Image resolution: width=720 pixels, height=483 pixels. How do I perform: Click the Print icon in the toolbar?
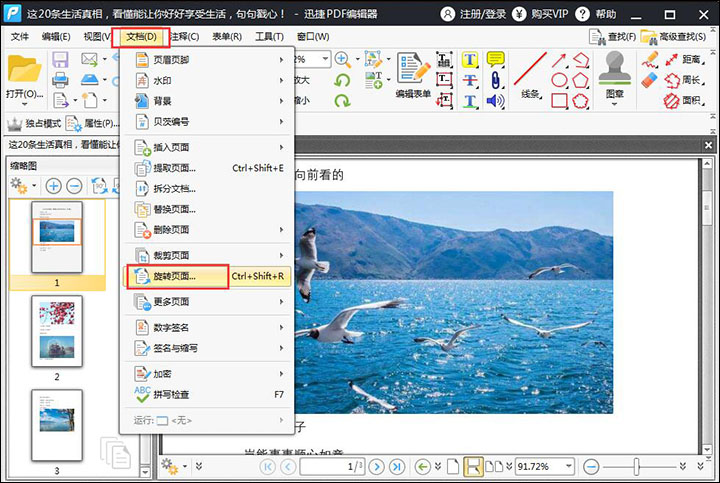[x=60, y=80]
